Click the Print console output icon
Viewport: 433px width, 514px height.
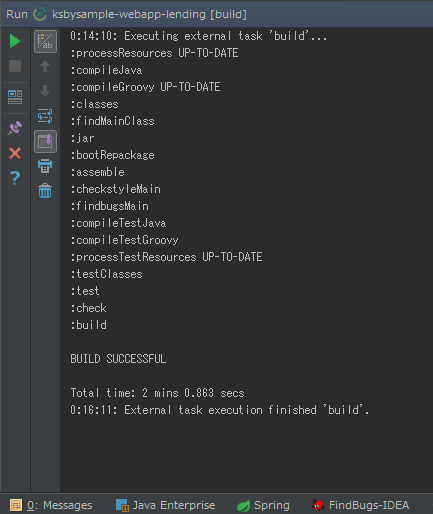[45, 166]
